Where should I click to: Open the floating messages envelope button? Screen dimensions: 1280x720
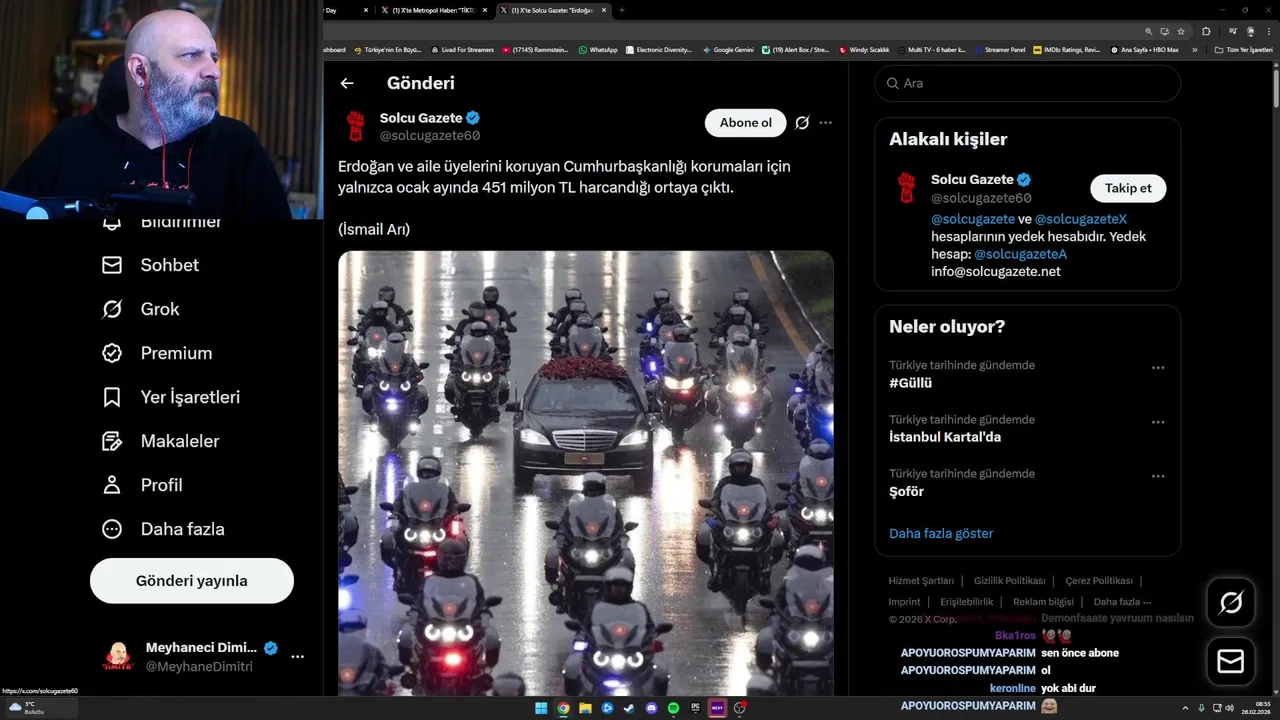pos(1231,662)
